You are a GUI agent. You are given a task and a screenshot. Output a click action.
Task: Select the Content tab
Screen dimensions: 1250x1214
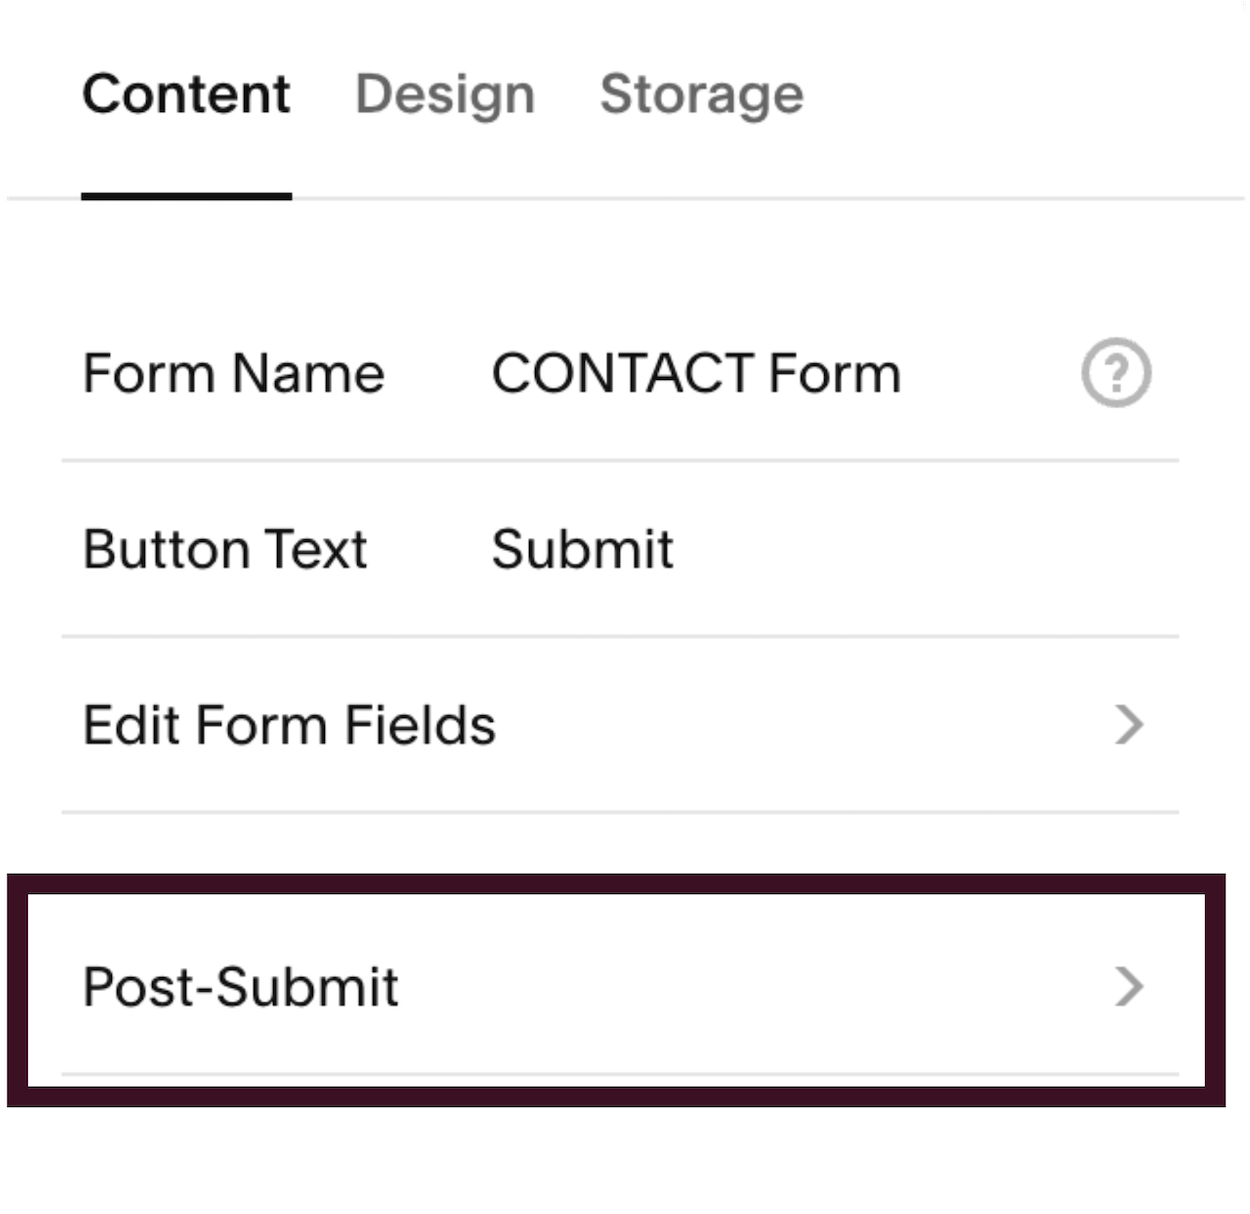(186, 95)
